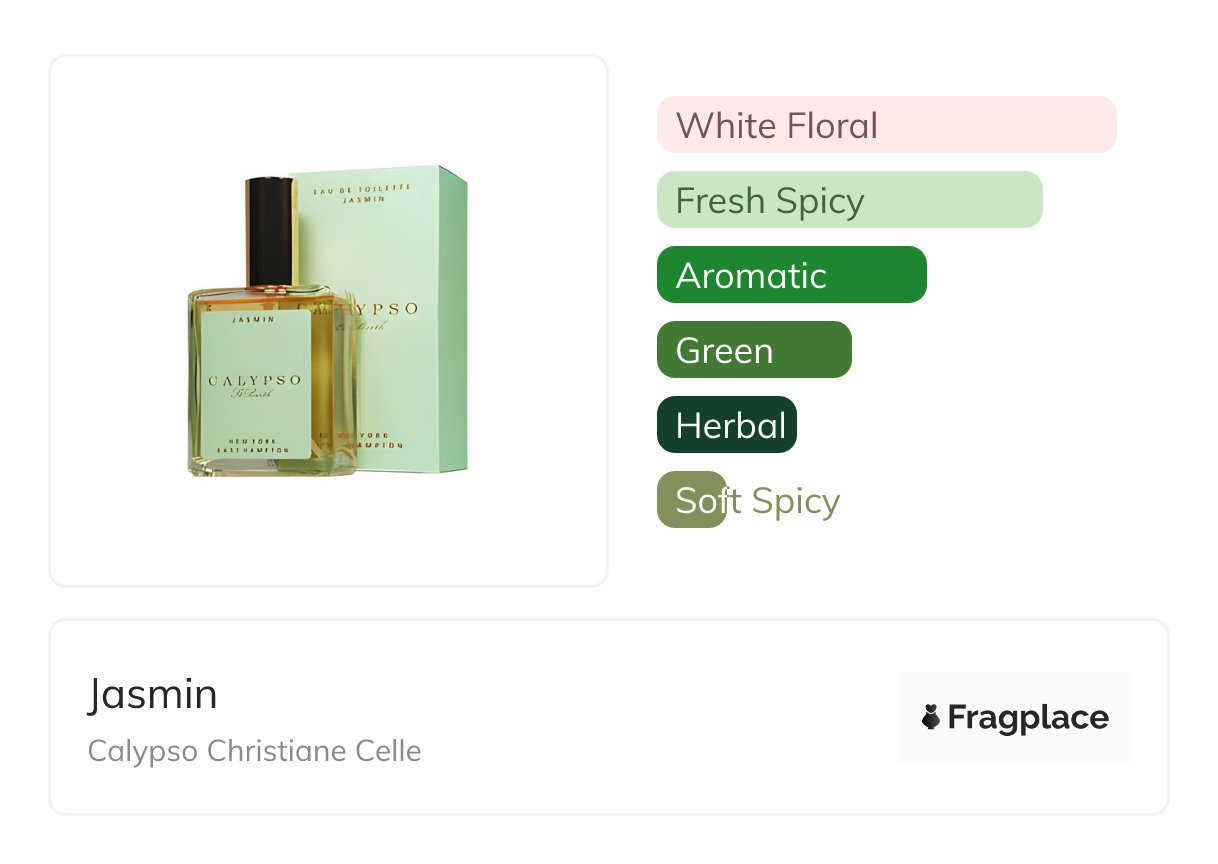
Task: Click JASMIN text atop the bottle label
Action: tap(253, 320)
